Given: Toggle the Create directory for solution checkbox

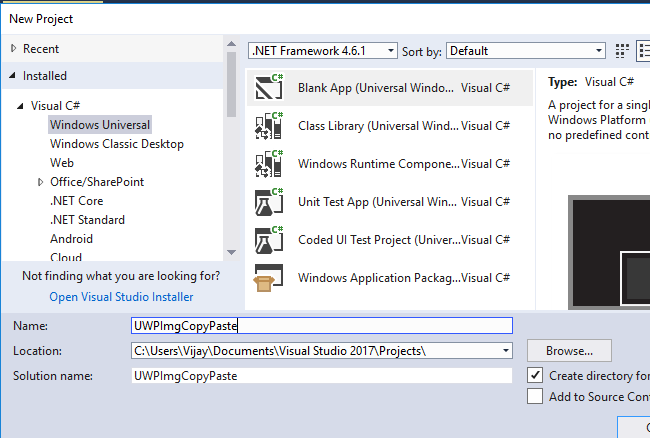Looking at the screenshot, I should point(535,376).
